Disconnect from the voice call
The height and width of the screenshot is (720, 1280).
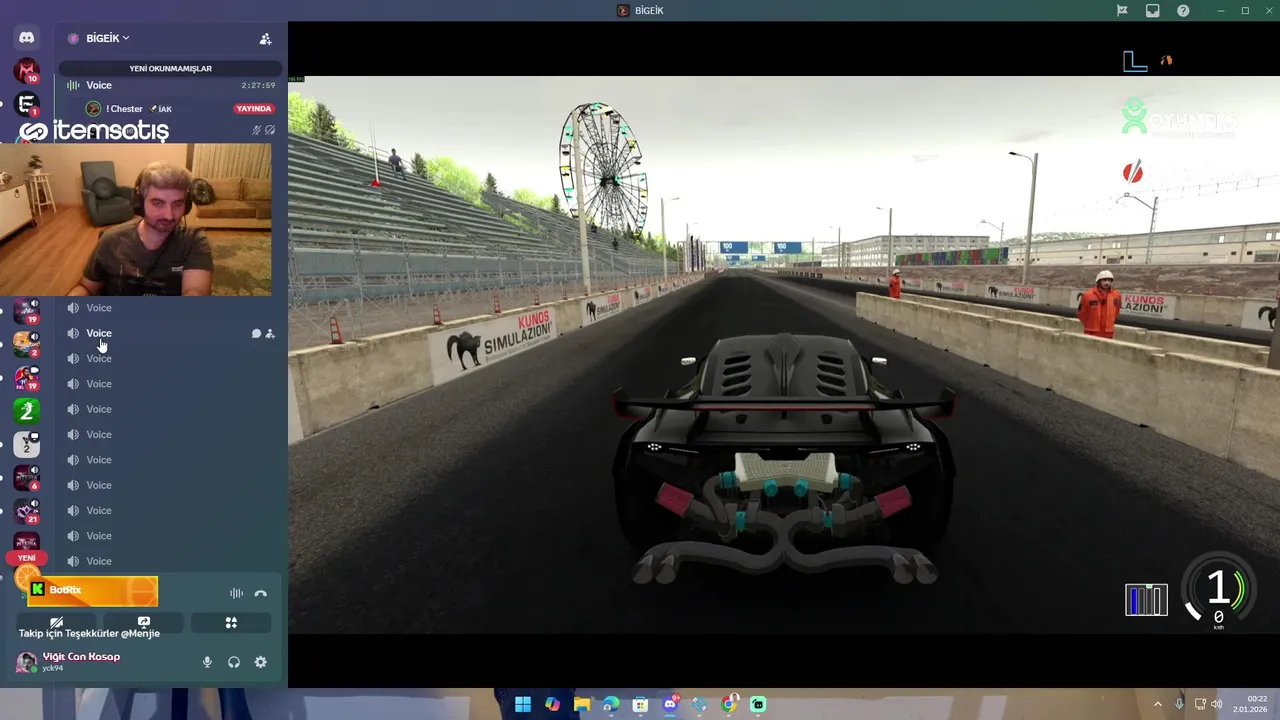point(261,593)
